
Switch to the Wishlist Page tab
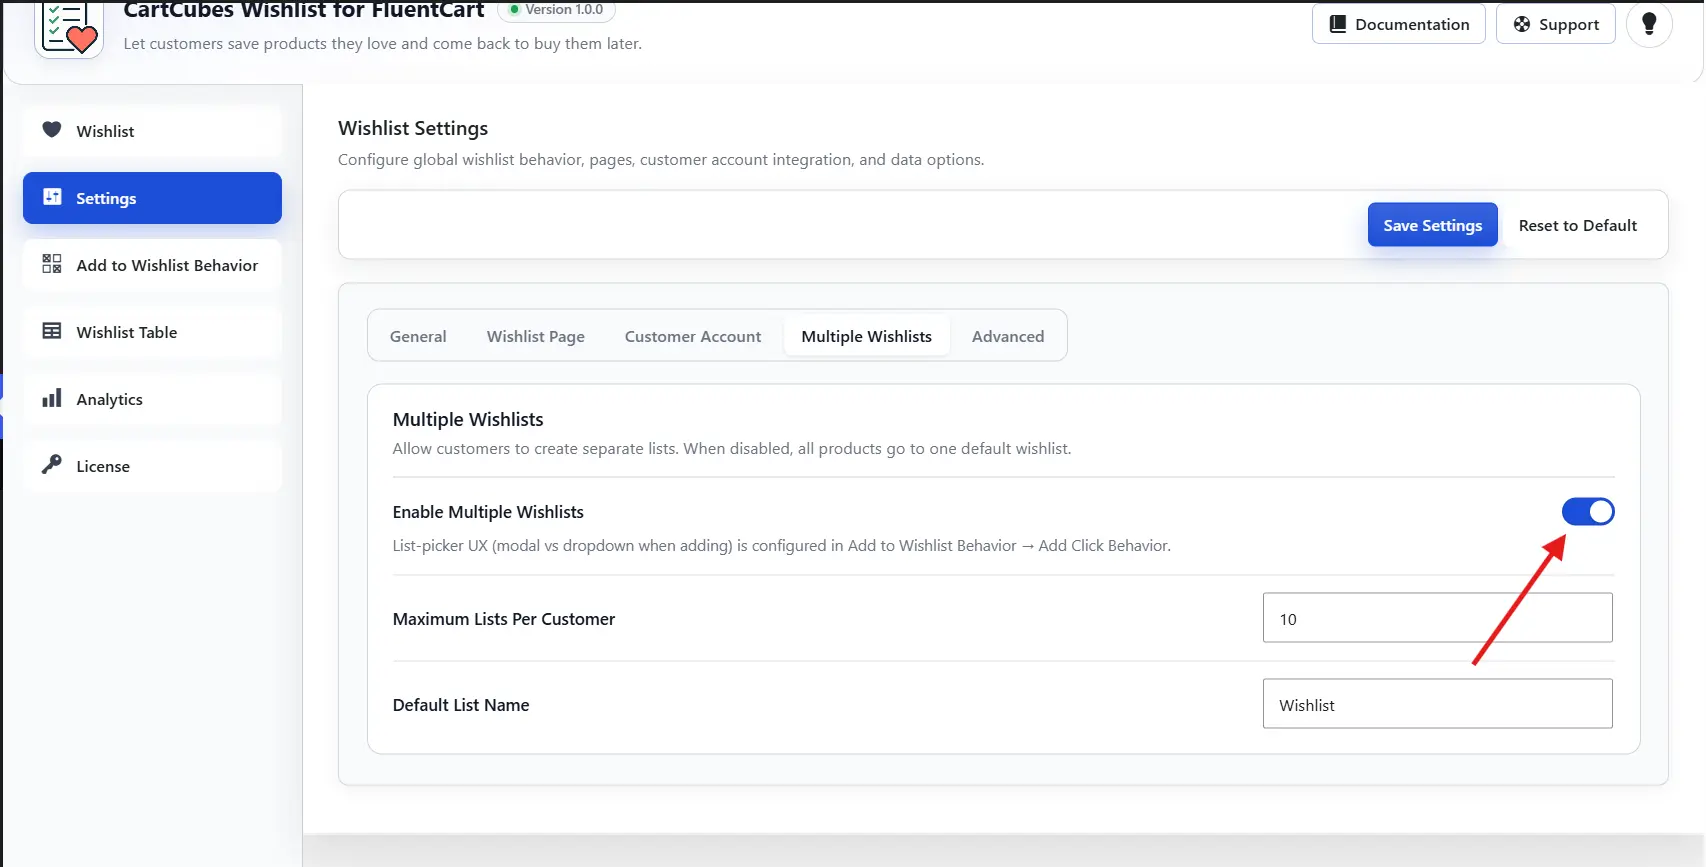tap(536, 336)
